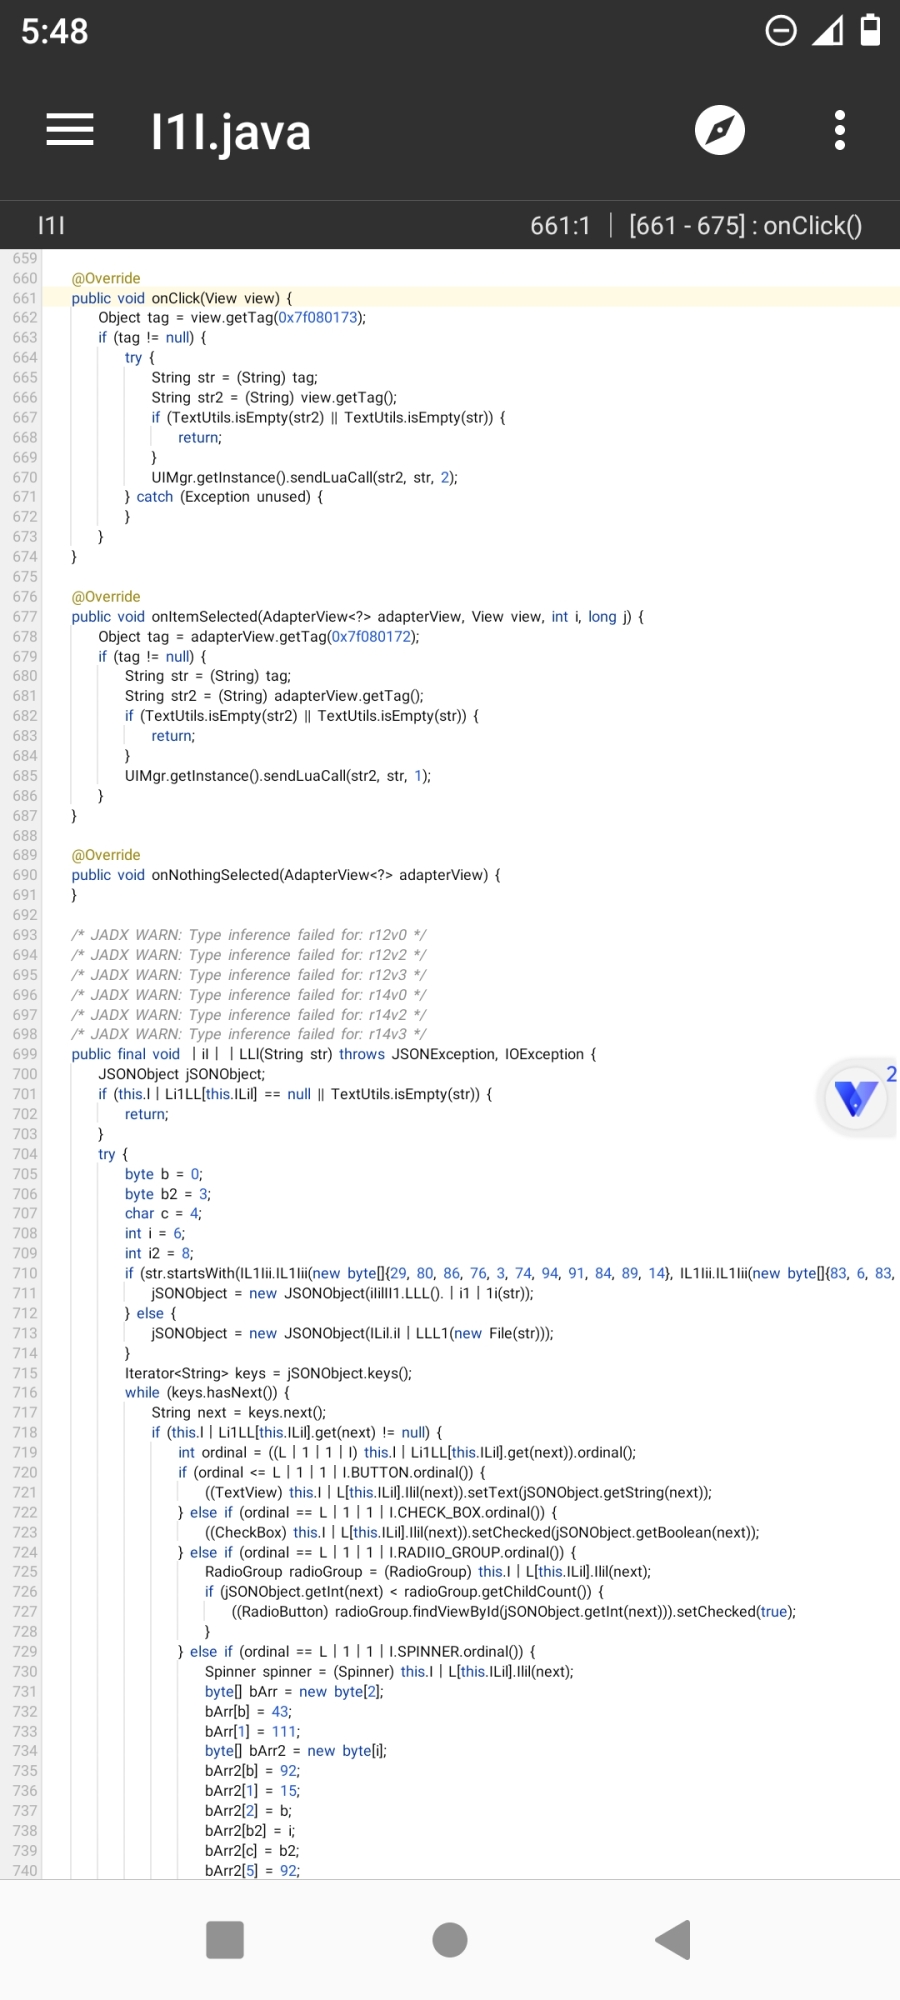Tap the Android home button

[450, 1940]
